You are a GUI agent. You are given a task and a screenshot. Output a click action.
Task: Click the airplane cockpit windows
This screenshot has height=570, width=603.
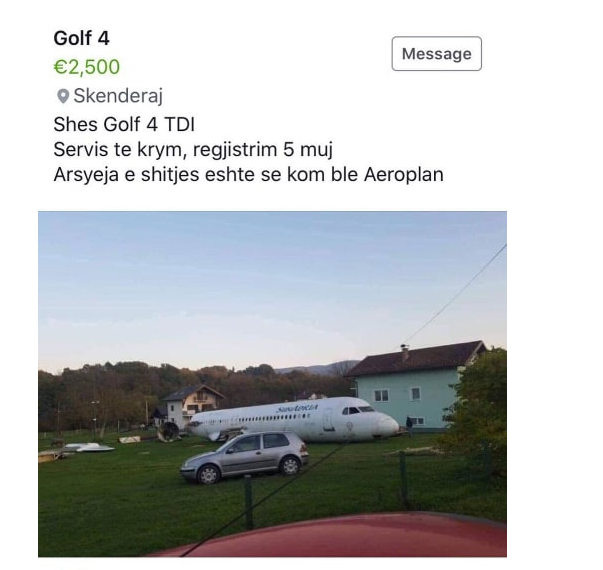click(357, 410)
